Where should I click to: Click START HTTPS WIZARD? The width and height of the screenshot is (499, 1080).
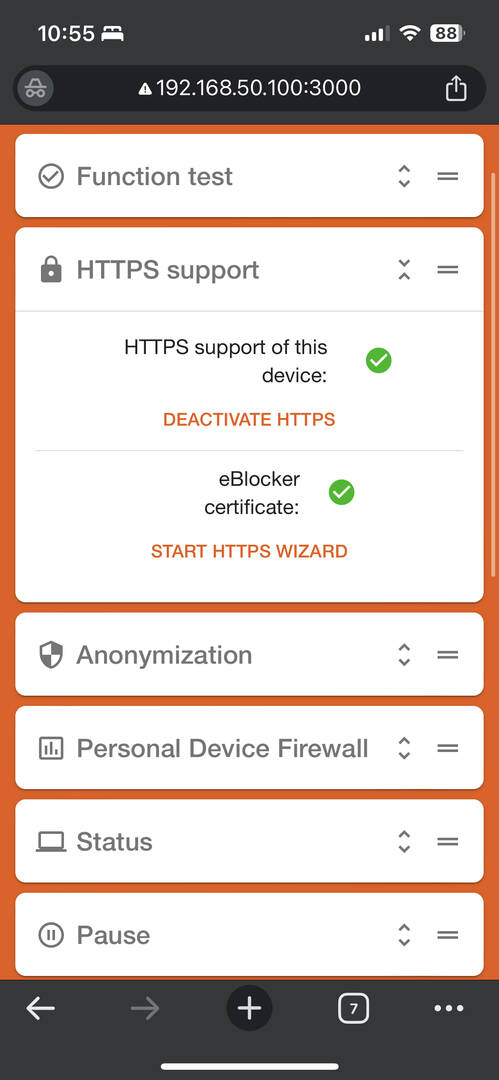coord(250,551)
